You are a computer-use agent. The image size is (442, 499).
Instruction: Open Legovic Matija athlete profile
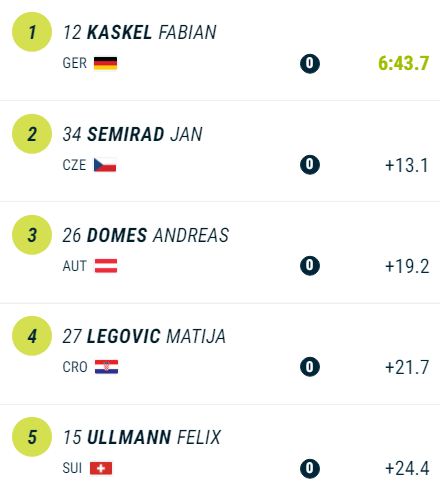point(144,336)
